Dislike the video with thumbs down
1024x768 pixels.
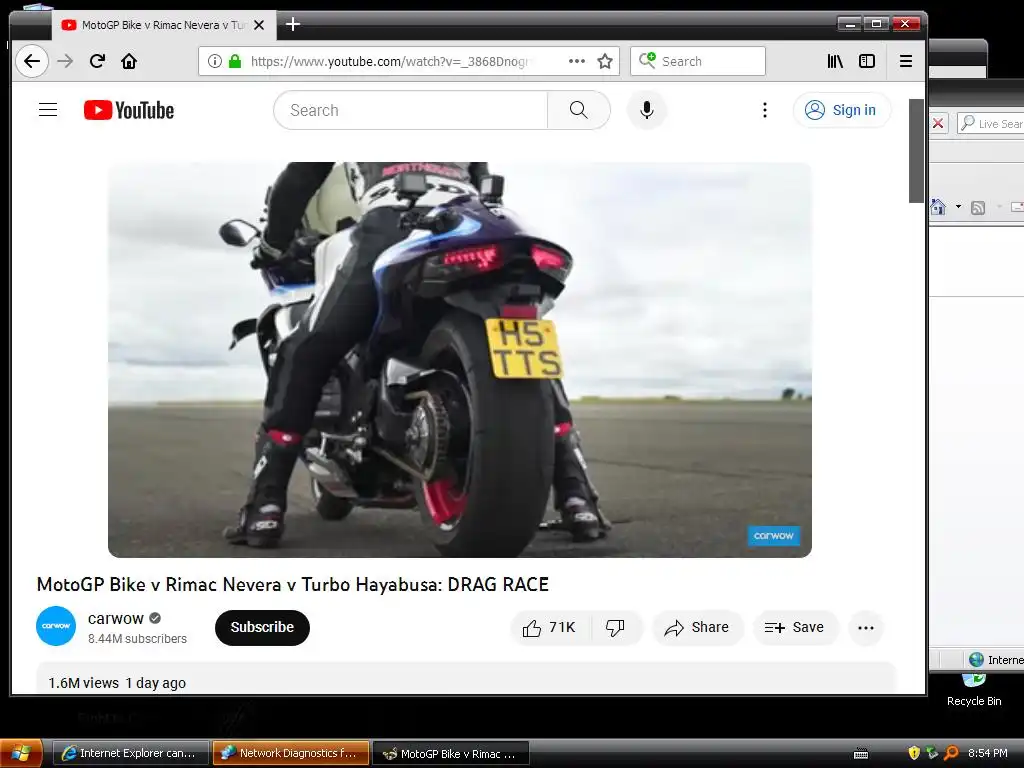pos(615,628)
